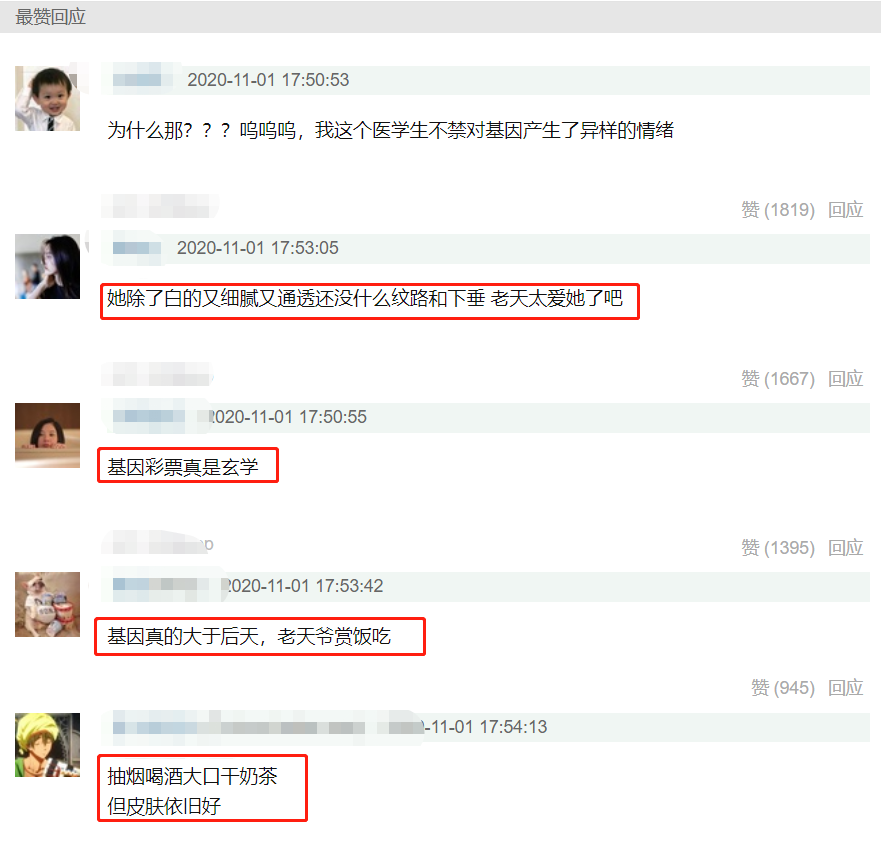Image resolution: width=881 pixels, height=841 pixels.
Task: Select the comment 基因彩票真是玄学
Action: pos(183,467)
